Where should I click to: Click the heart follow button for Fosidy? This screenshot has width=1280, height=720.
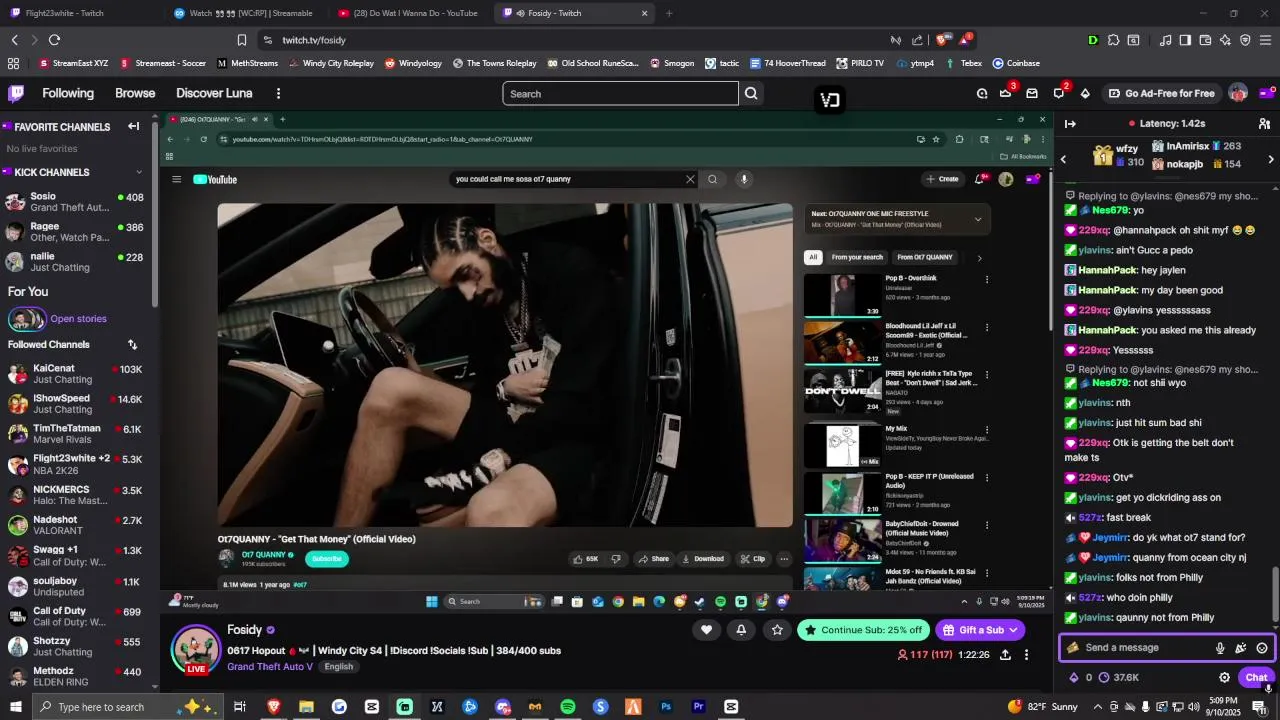point(706,629)
